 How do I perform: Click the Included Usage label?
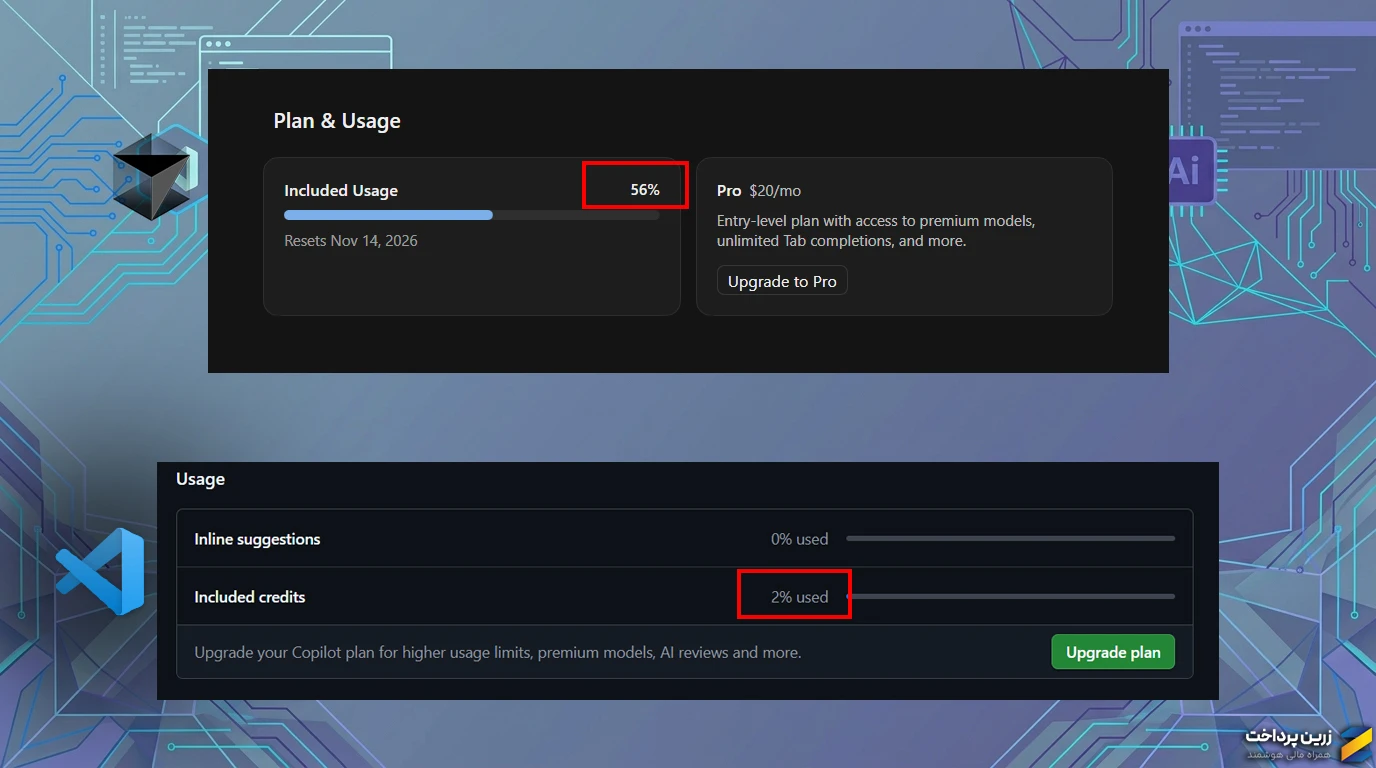pos(341,190)
